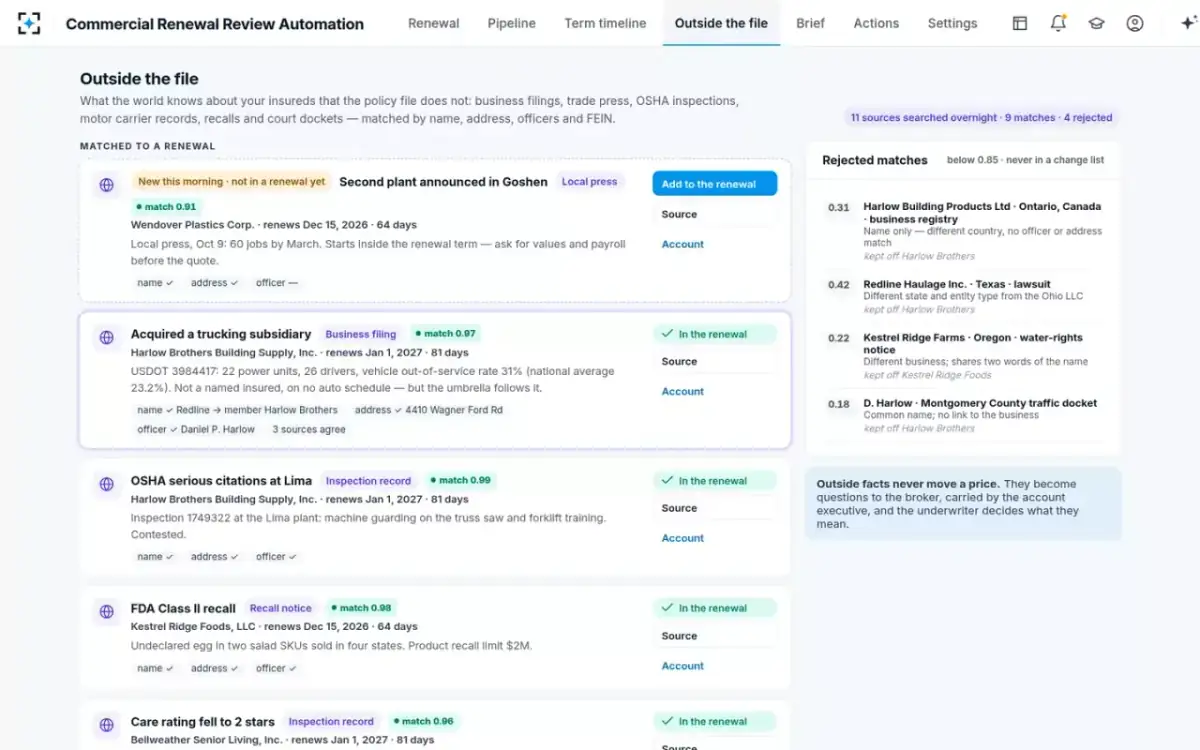Image resolution: width=1200 pixels, height=750 pixels.
Task: Click officer Daniel P. Harlow chip
Action: point(194,430)
